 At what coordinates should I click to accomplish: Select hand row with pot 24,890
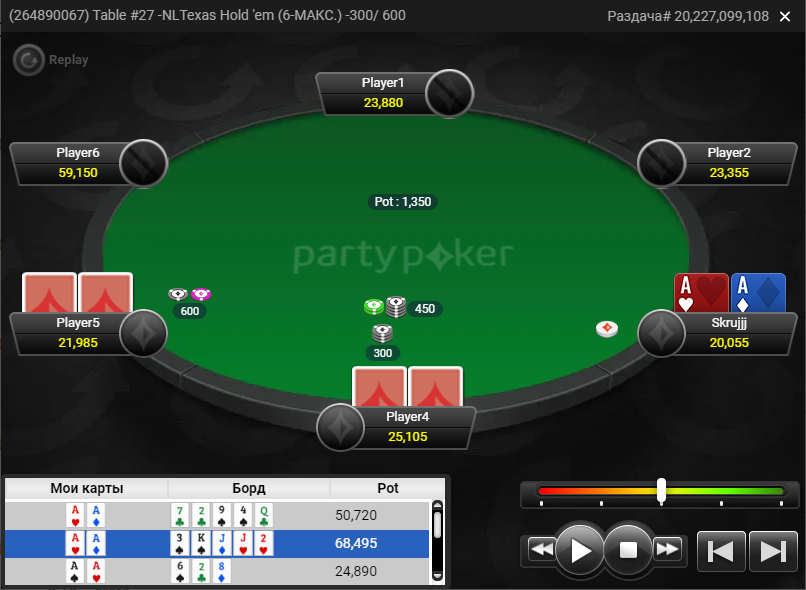(x=217, y=571)
